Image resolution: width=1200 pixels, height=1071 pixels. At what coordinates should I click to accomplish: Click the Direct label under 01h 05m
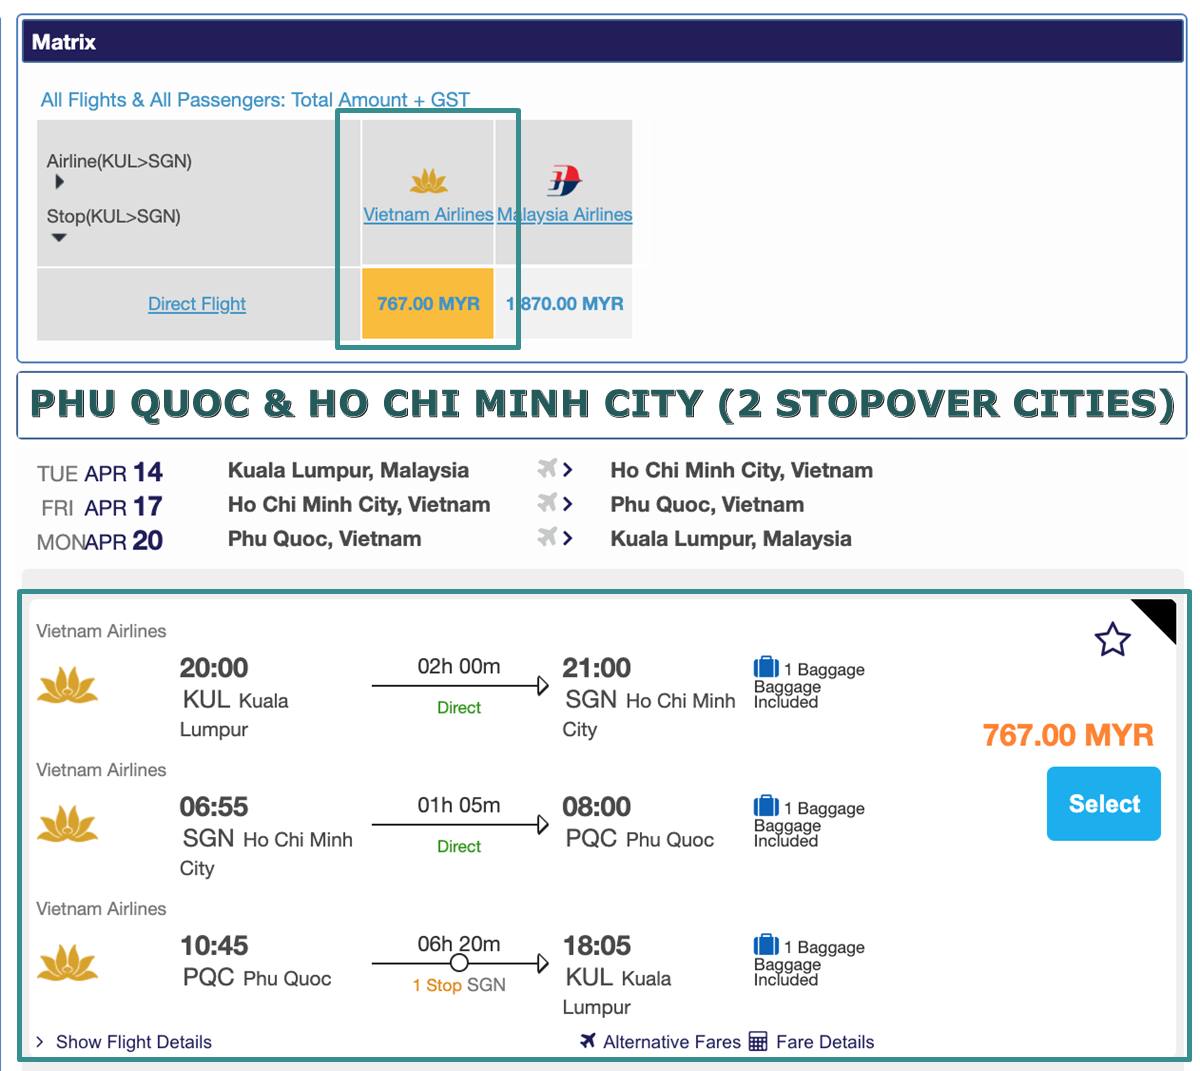click(x=459, y=847)
